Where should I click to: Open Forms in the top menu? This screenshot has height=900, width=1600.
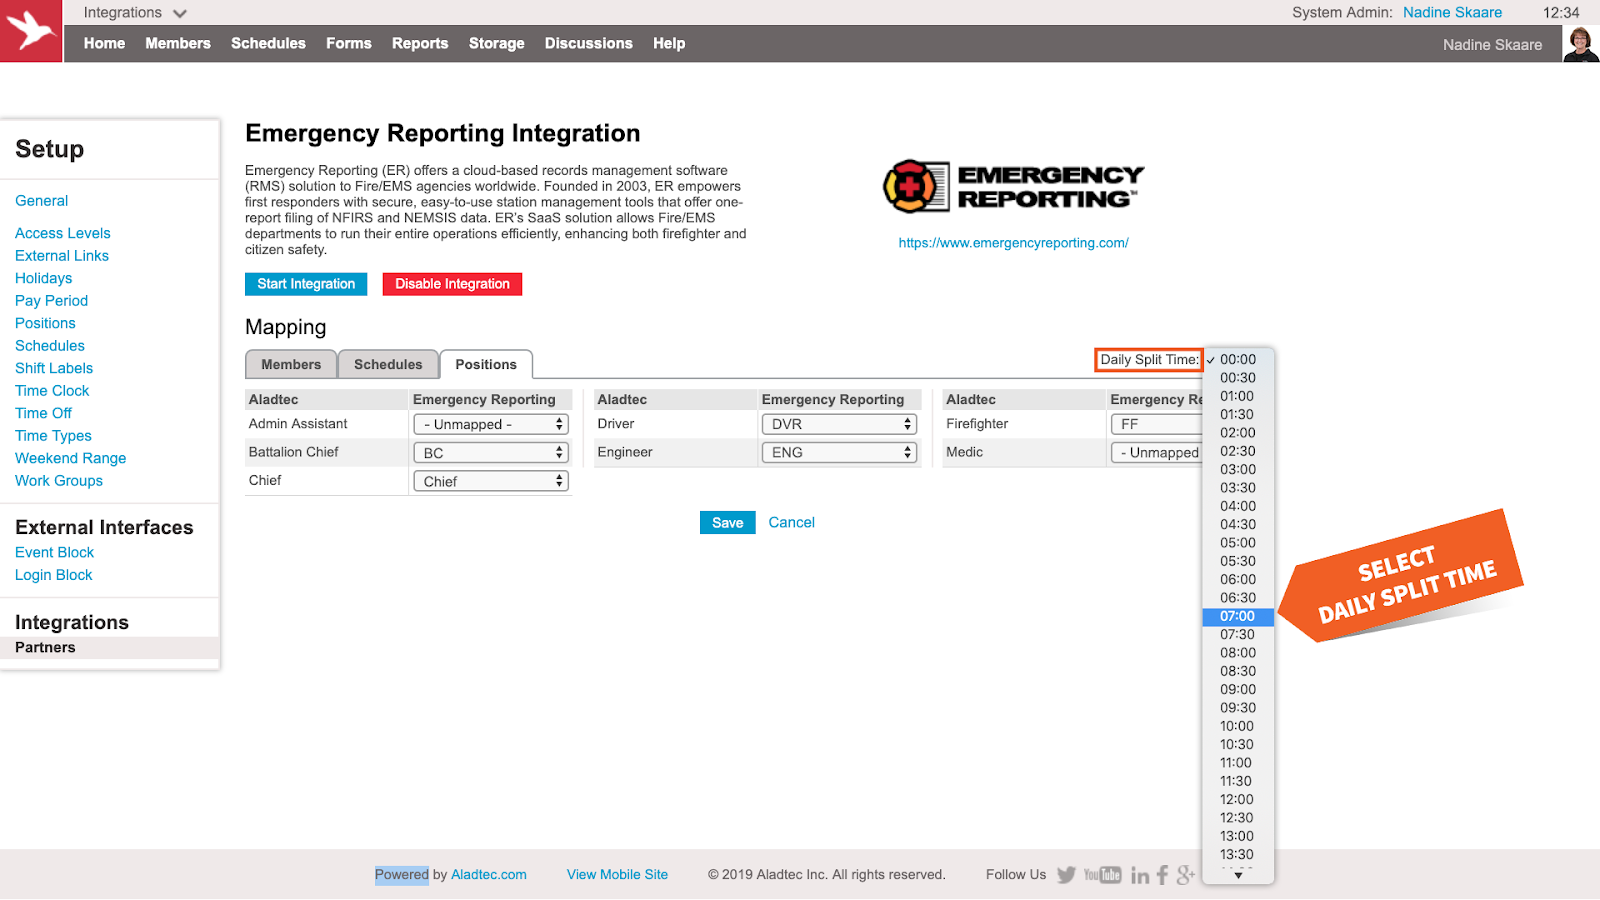(x=349, y=44)
